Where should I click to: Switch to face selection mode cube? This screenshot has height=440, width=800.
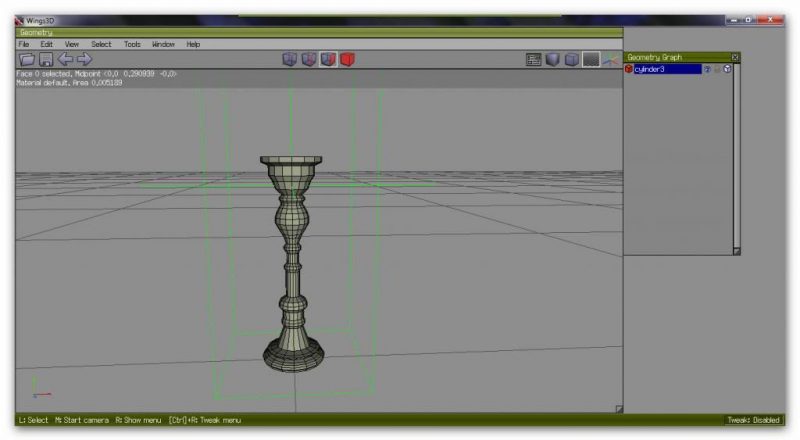pos(328,60)
